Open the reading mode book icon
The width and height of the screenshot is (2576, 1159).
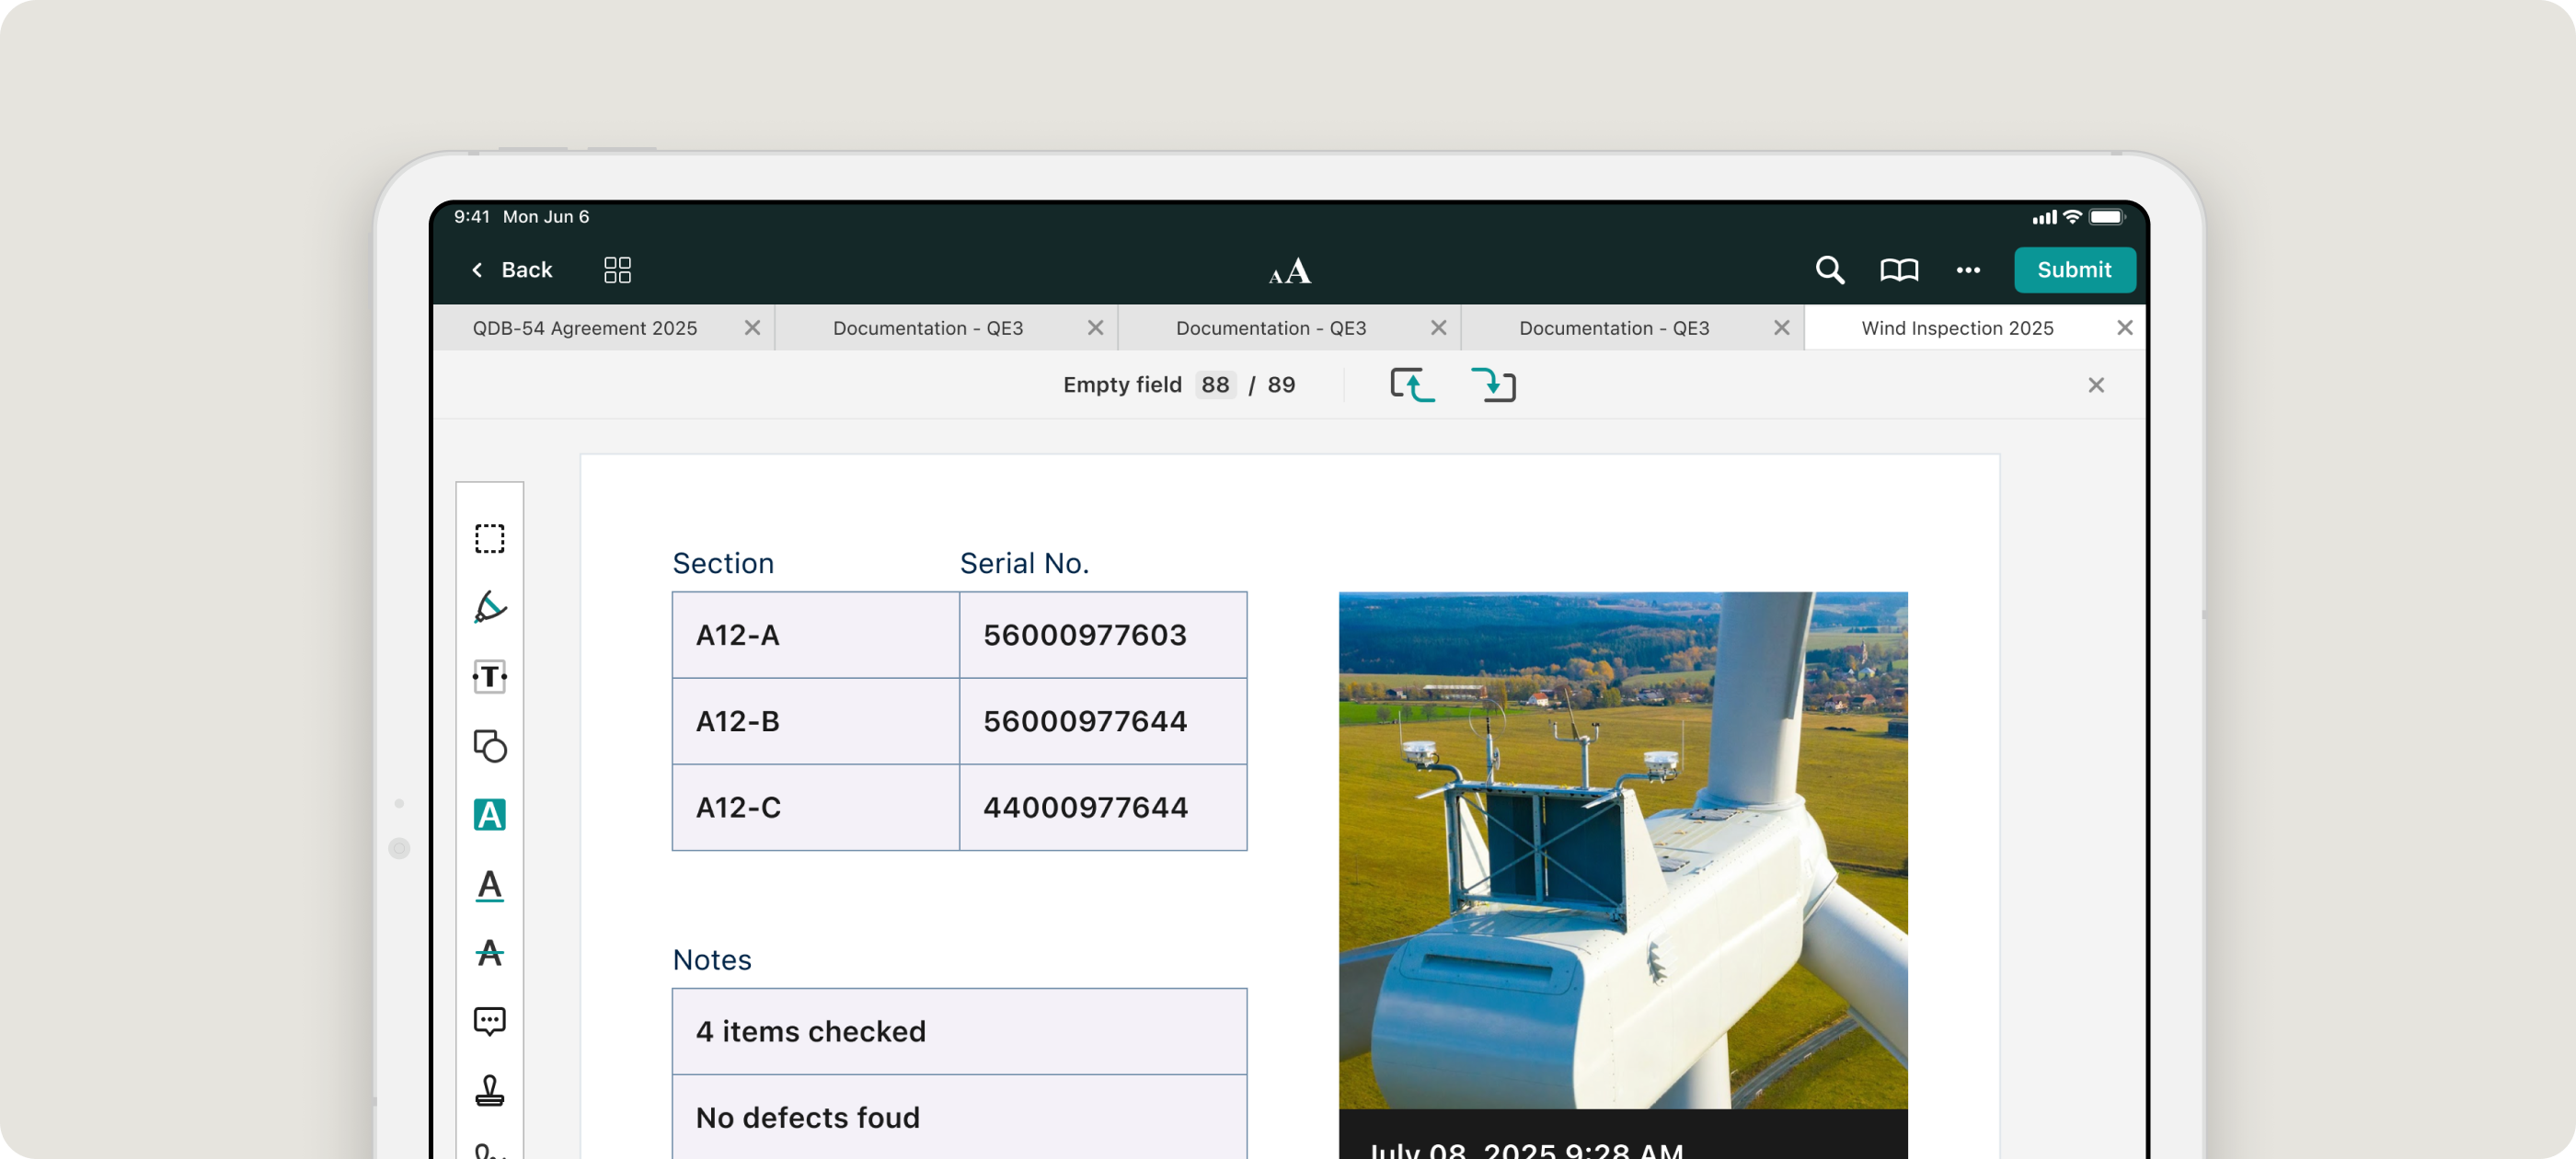[x=1898, y=270]
